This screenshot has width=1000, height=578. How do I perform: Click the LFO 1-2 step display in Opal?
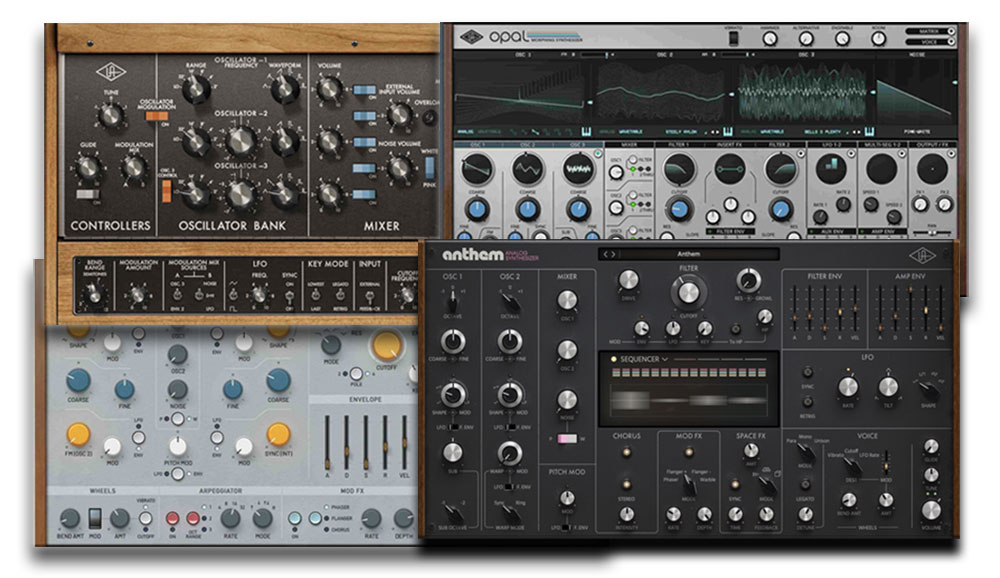[x=831, y=169]
